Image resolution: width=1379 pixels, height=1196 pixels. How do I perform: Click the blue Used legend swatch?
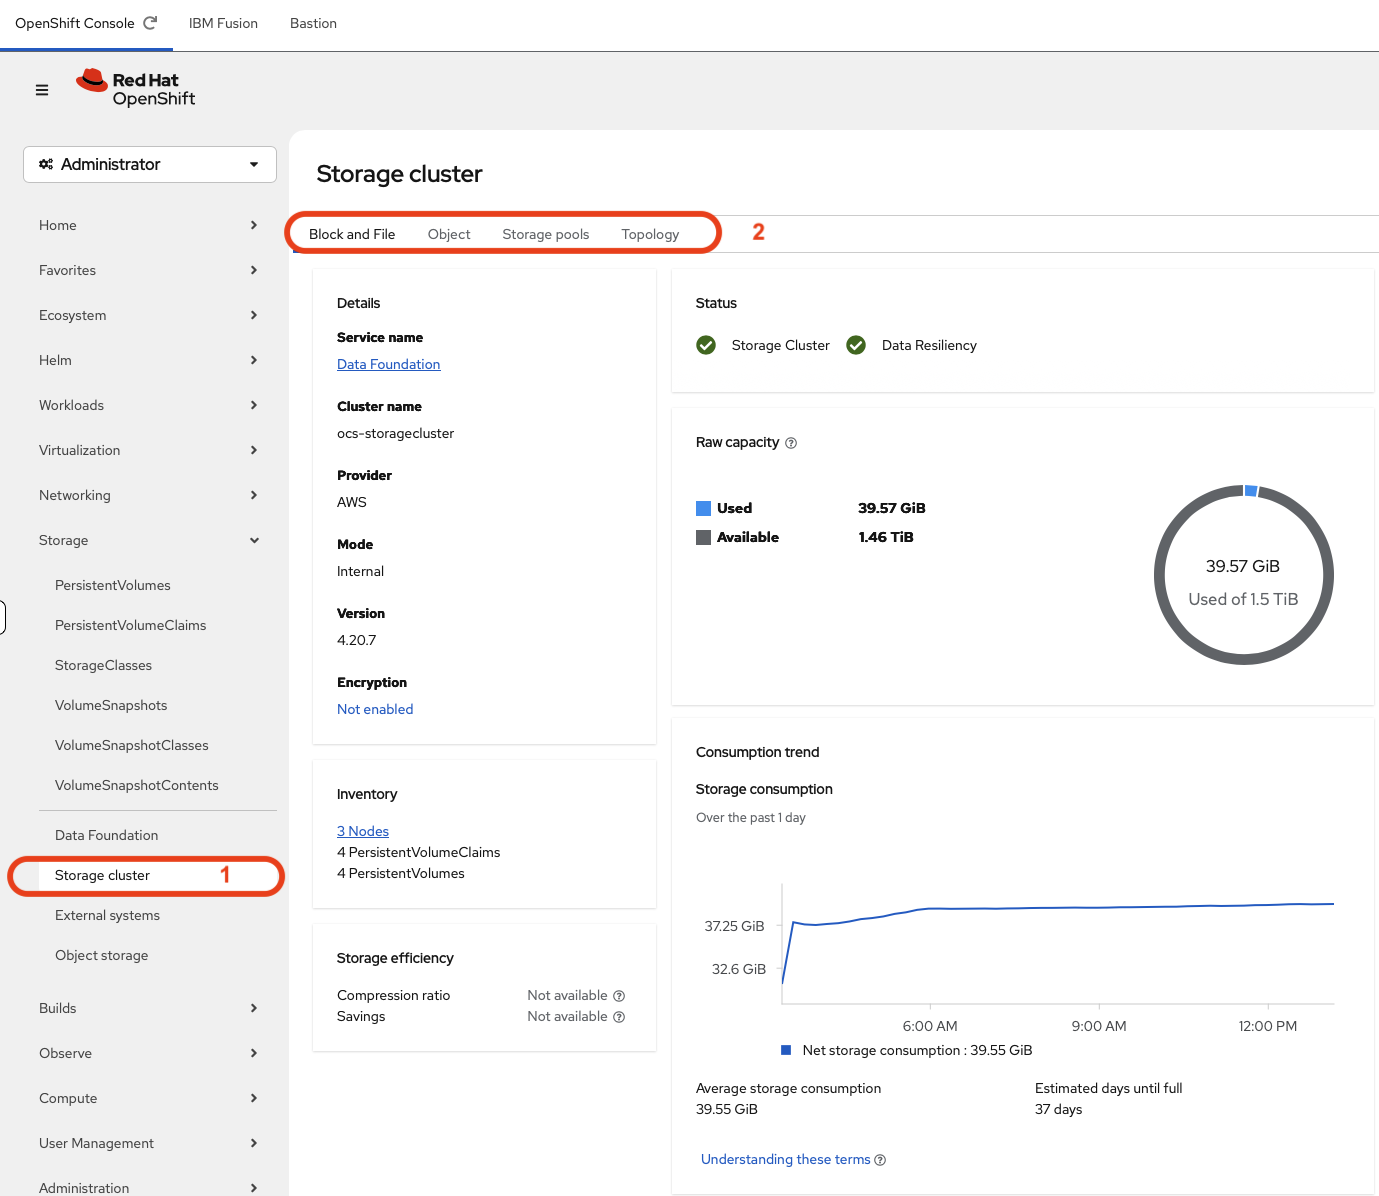(703, 508)
